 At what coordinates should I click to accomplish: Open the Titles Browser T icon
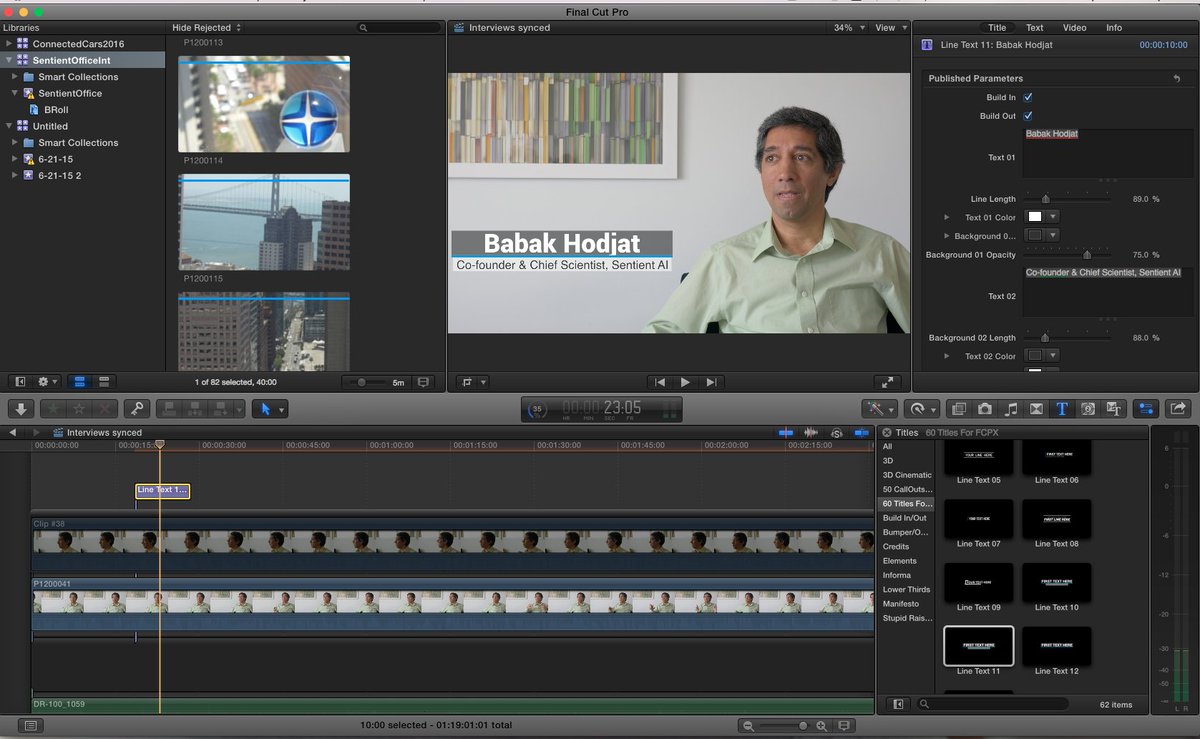[x=1062, y=409]
